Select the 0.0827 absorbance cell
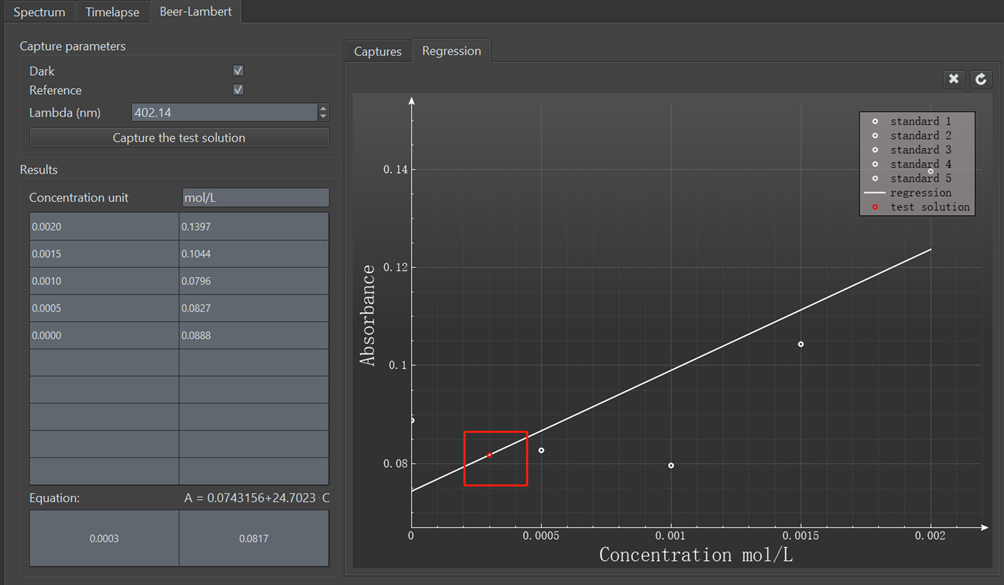Viewport: 1004px width, 585px height. [x=254, y=308]
